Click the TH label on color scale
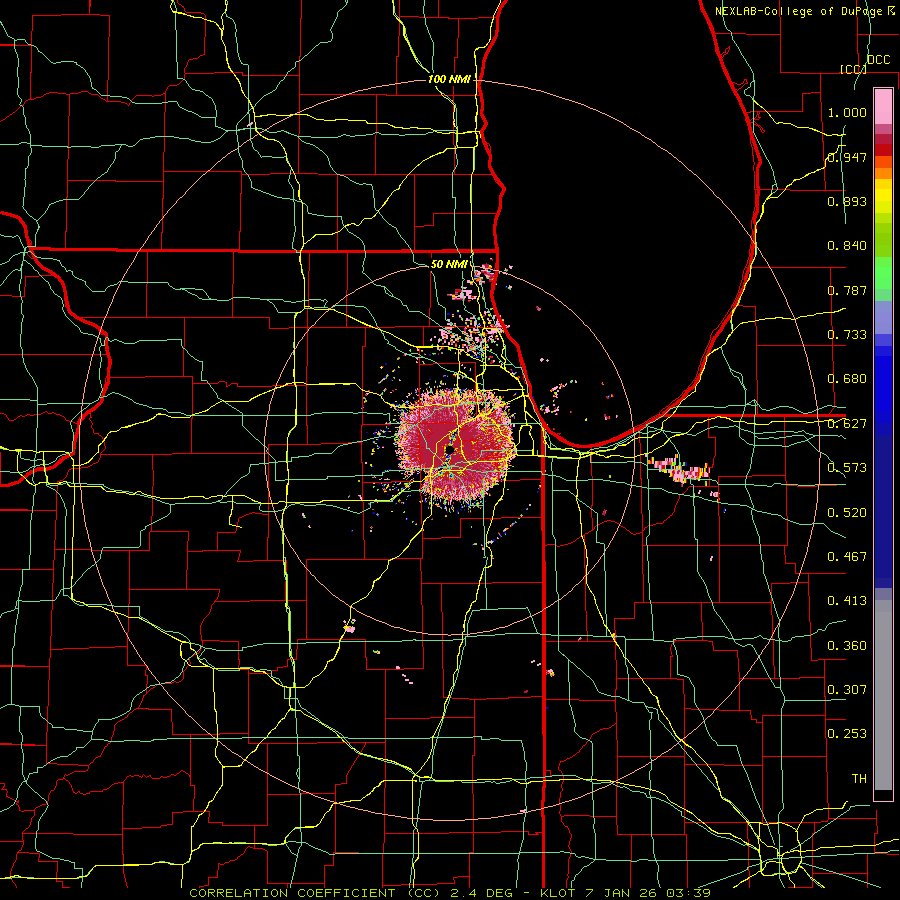900x900 pixels. [x=859, y=779]
